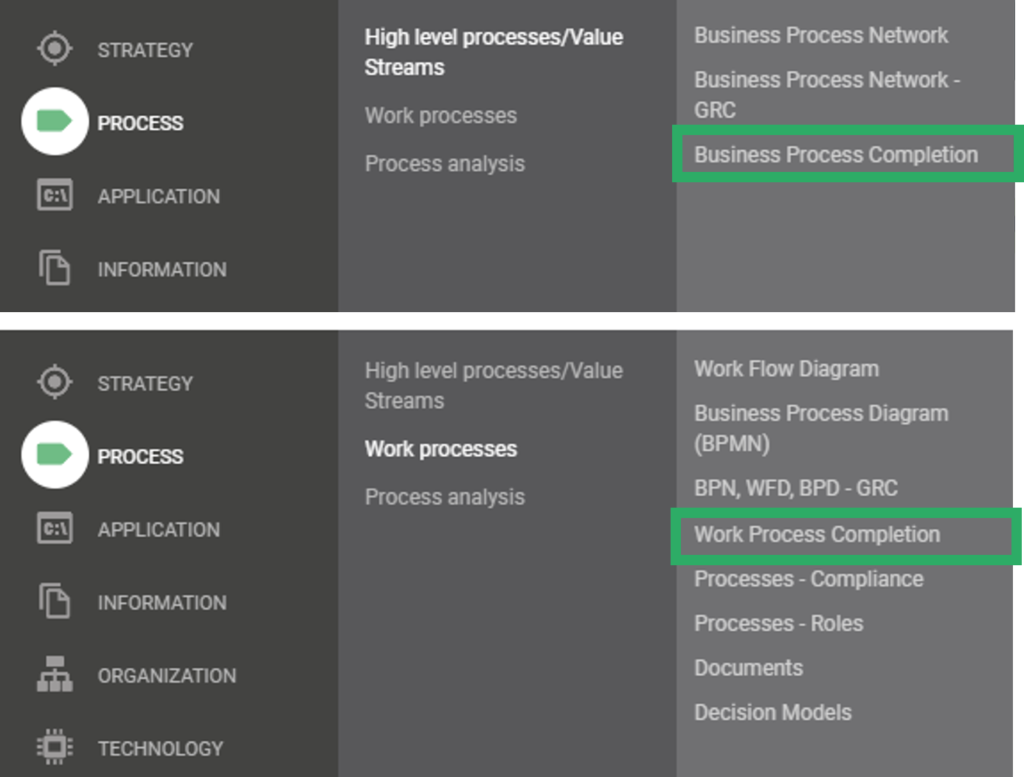The image size is (1024, 777).
Task: Click the Strategy icon in bottom sidebar
Action: (x=53, y=382)
